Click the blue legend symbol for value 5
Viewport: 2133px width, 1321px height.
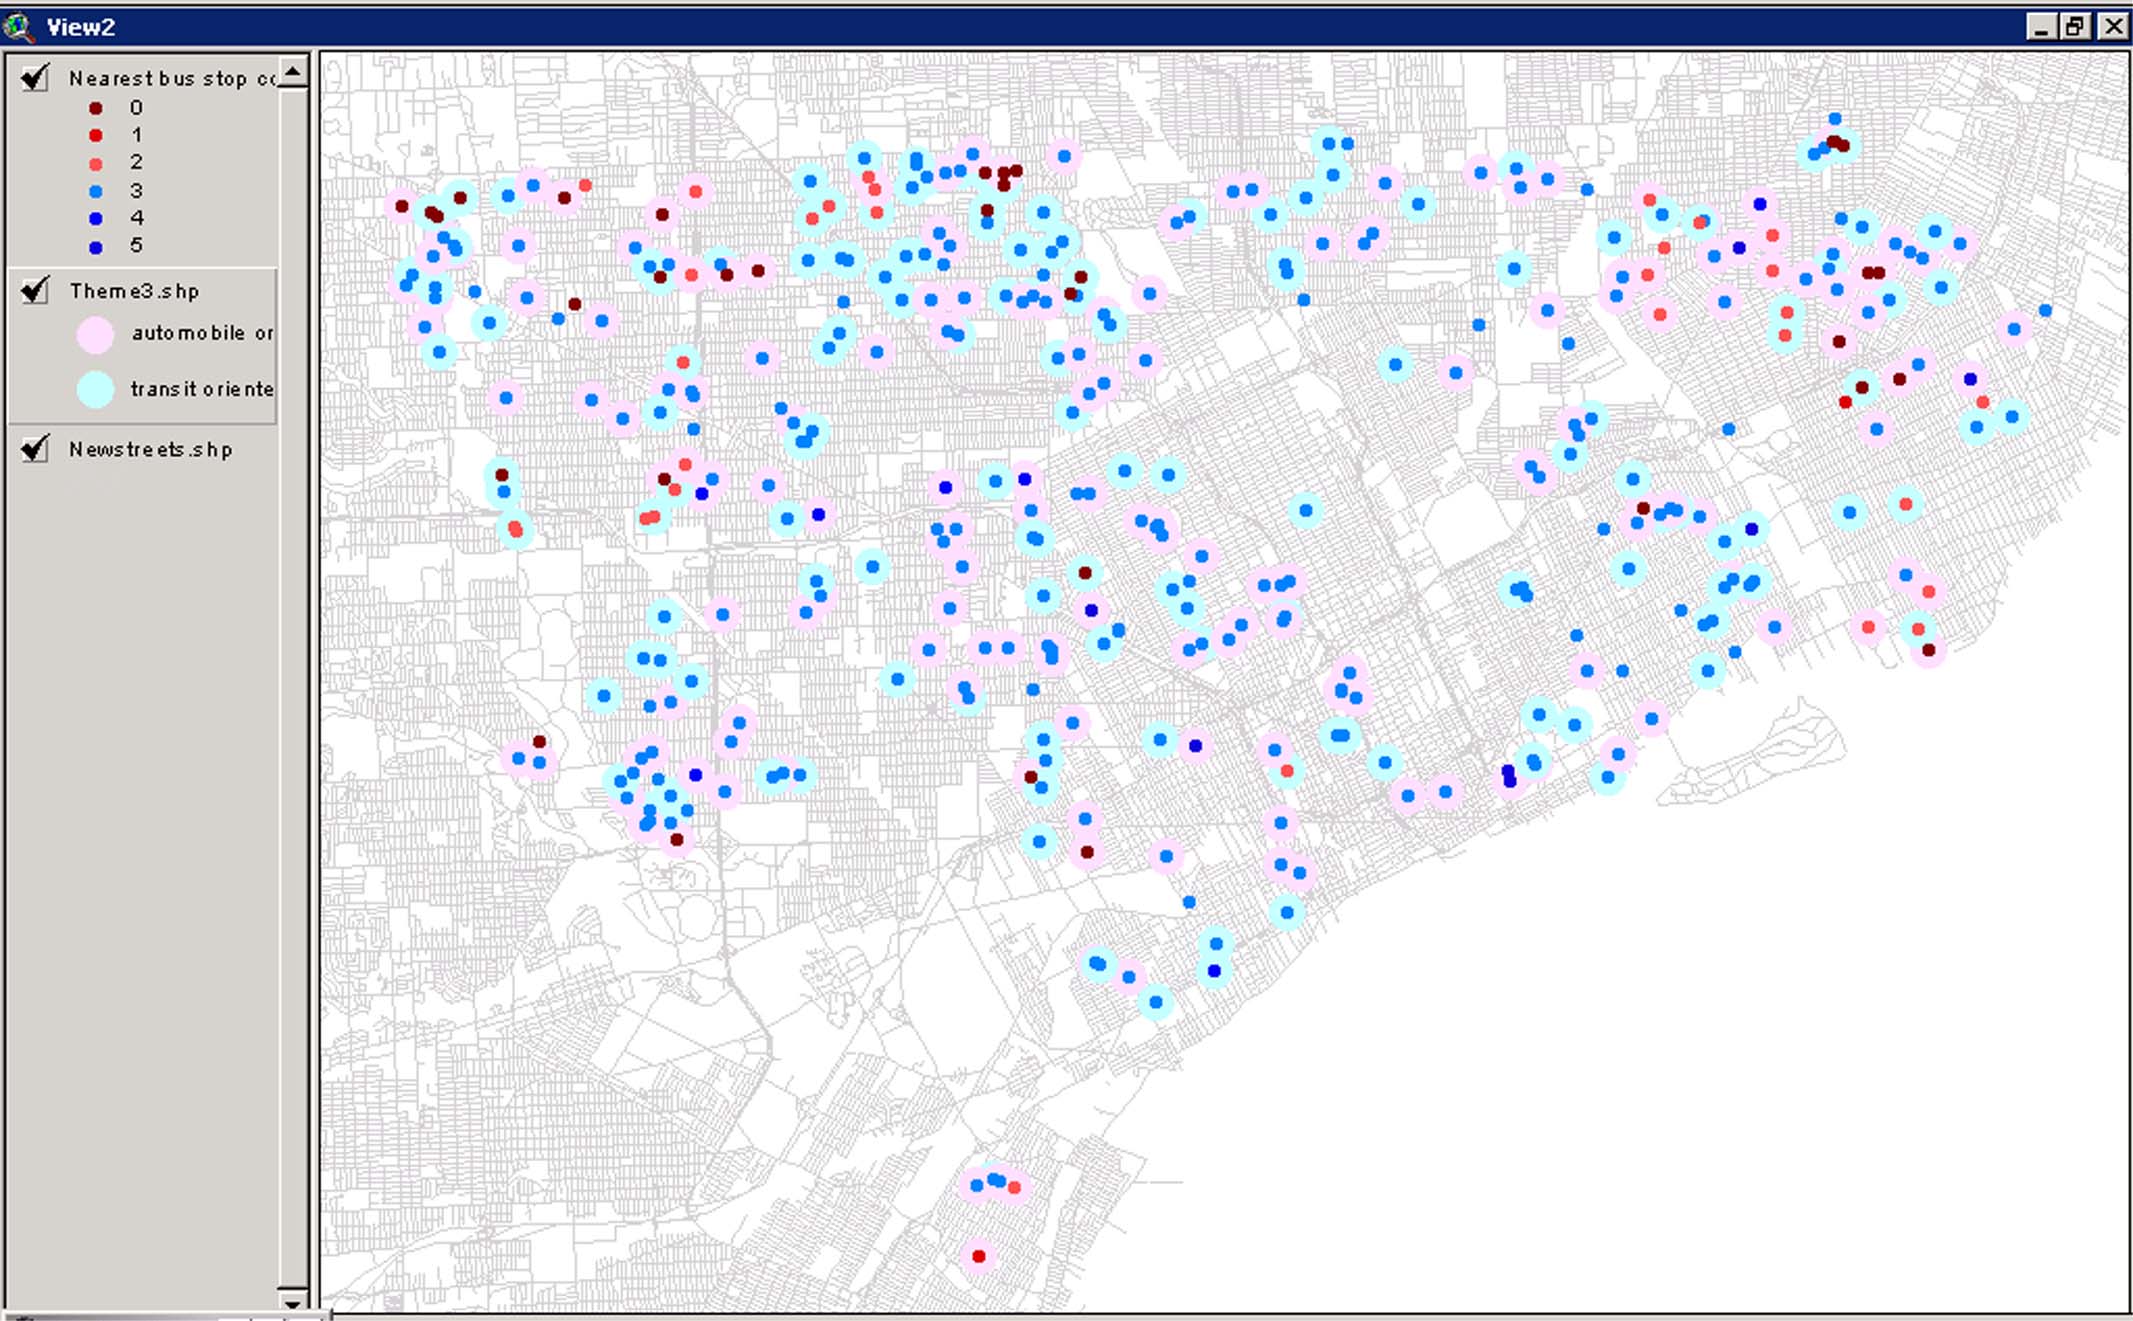click(x=96, y=246)
